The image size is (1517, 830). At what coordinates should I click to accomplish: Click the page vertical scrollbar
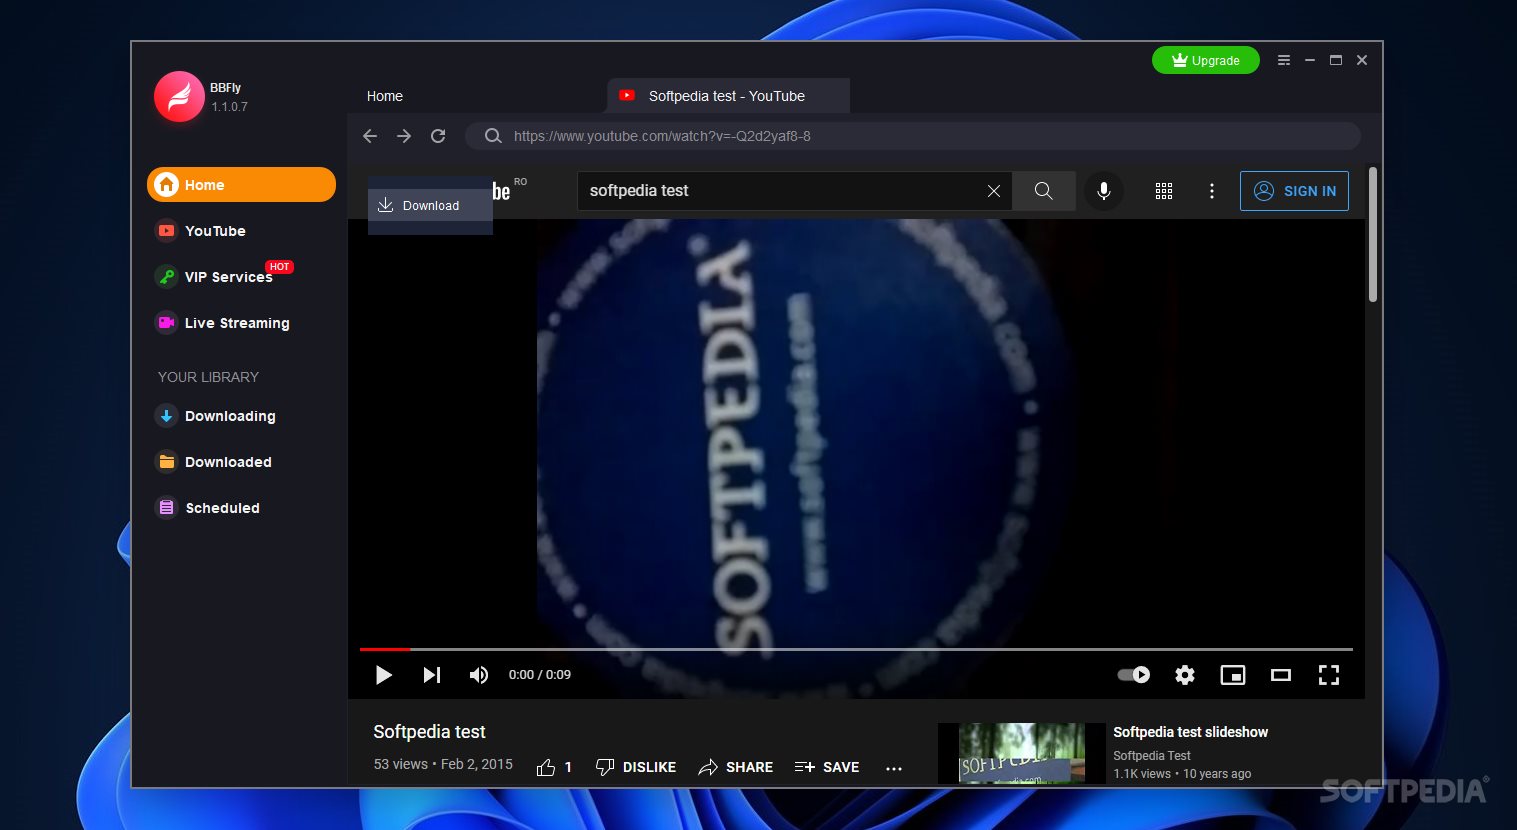1373,235
